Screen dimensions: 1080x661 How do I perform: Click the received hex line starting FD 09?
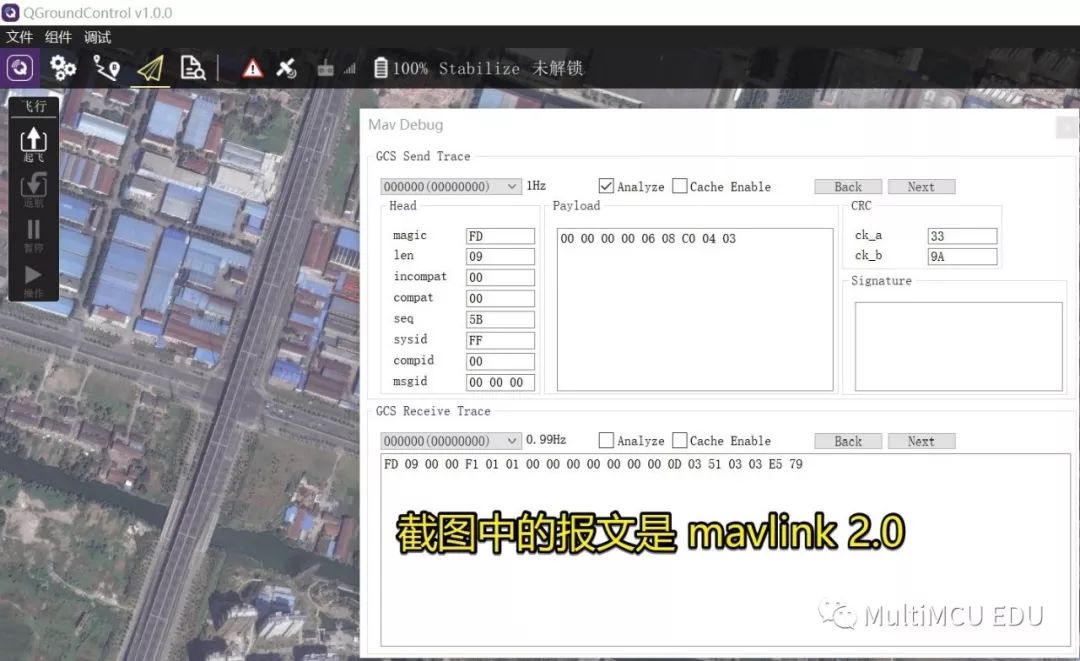click(x=593, y=464)
